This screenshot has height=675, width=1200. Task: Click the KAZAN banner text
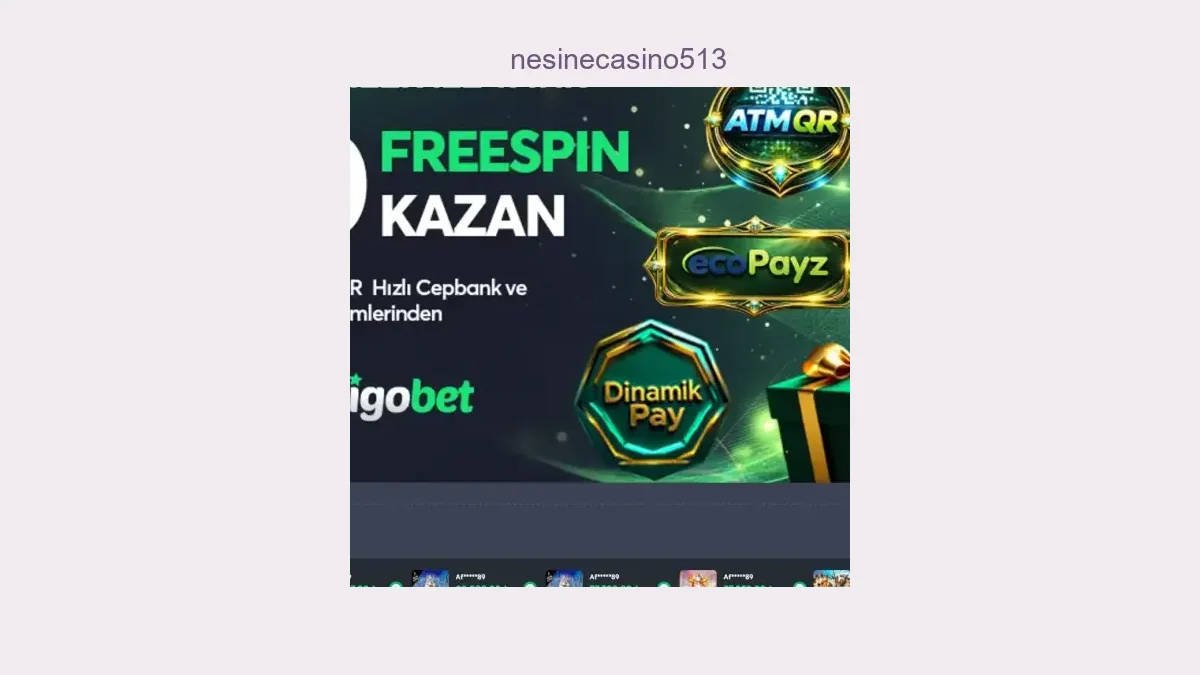(473, 216)
